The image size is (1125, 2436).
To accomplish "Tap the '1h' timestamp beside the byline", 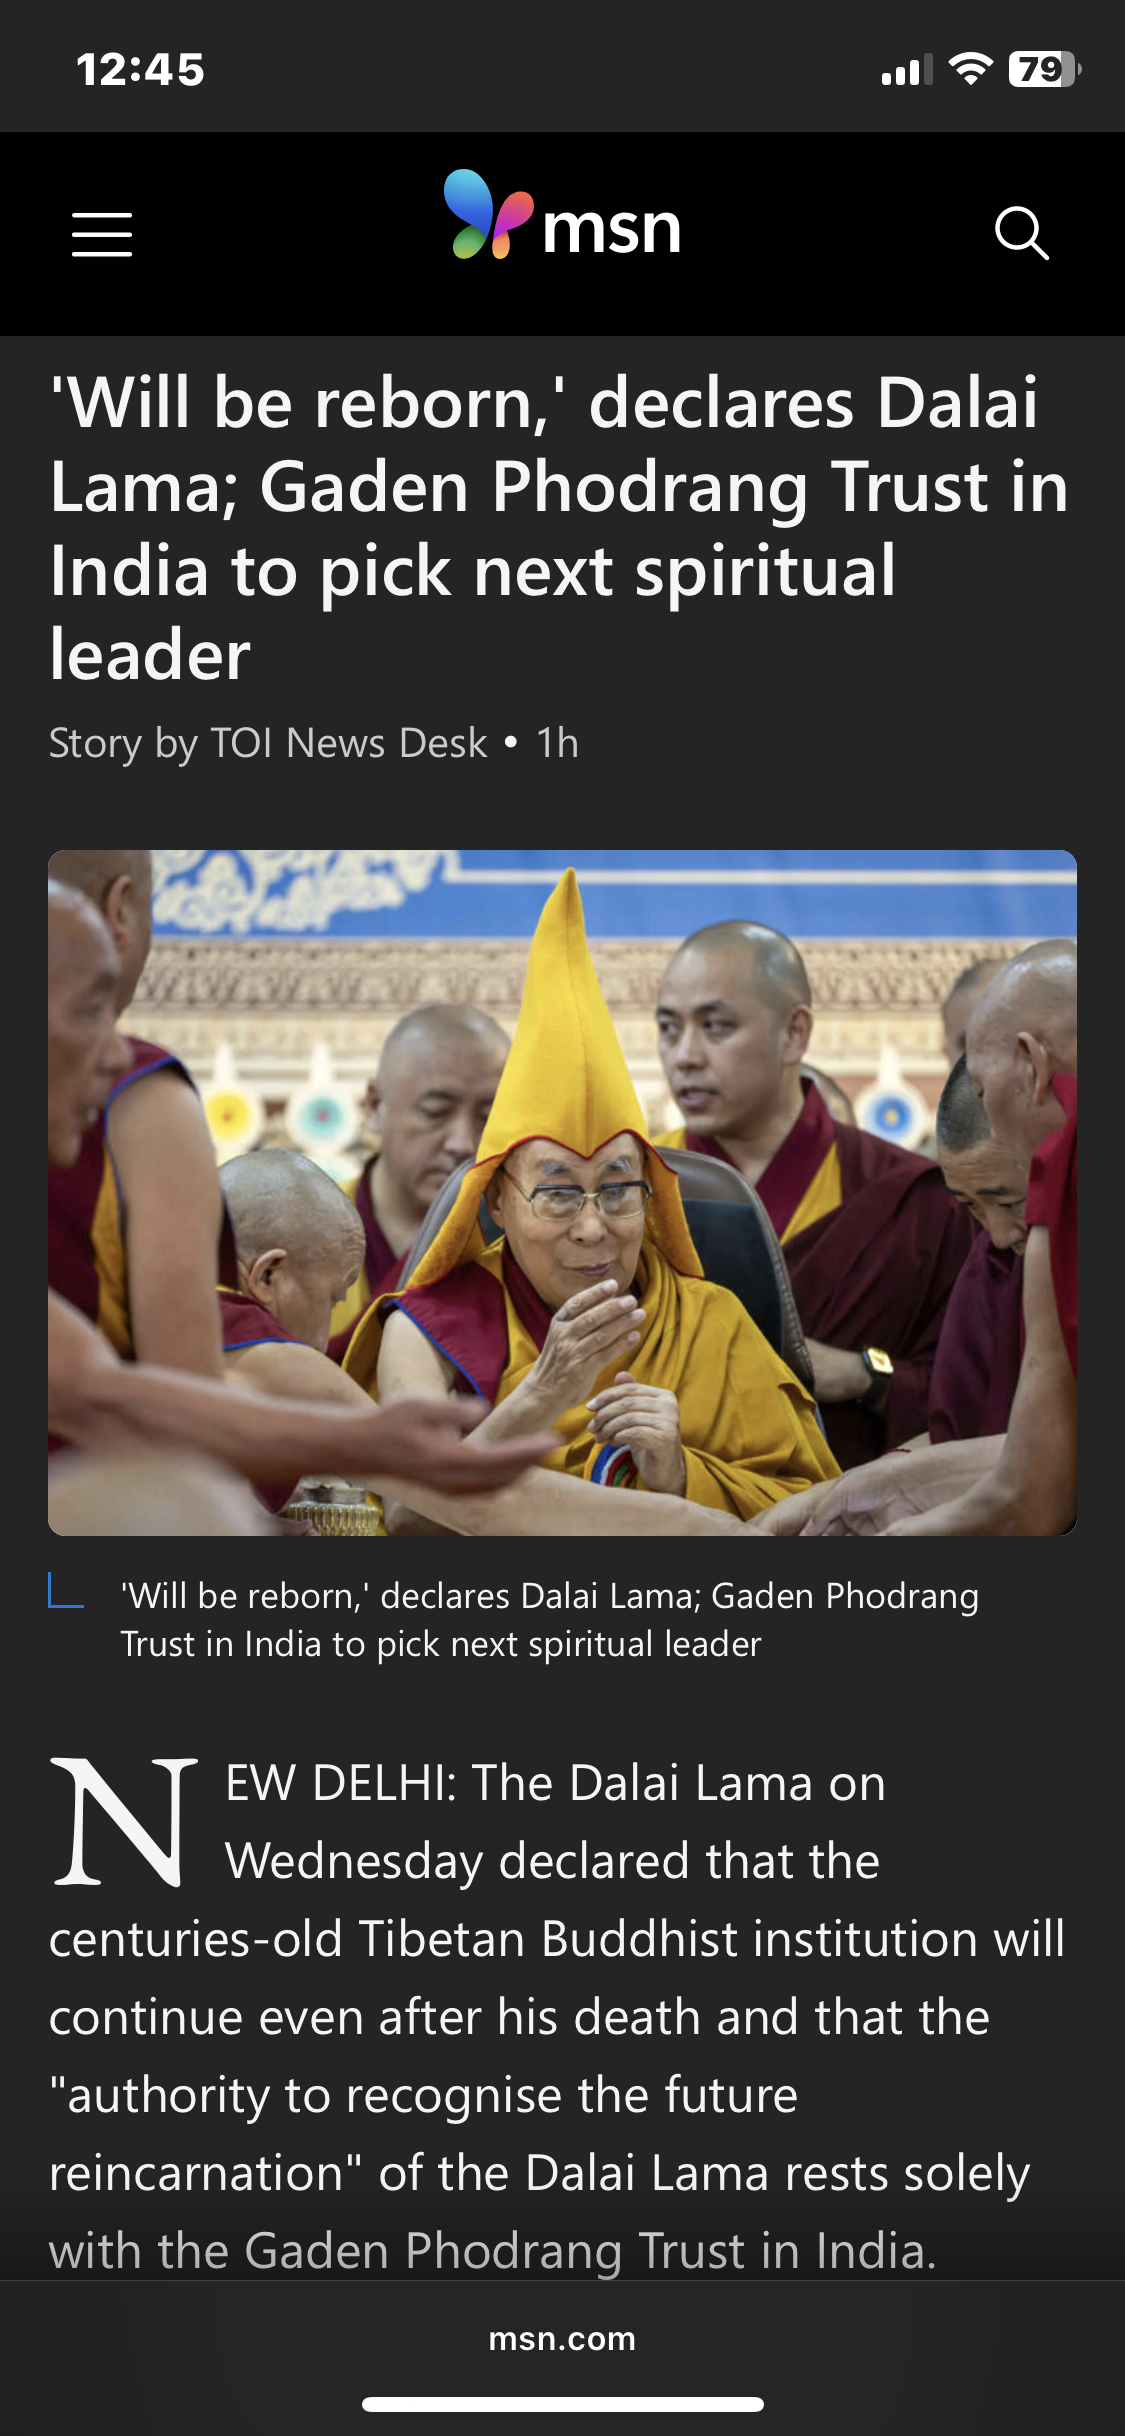I will (557, 743).
